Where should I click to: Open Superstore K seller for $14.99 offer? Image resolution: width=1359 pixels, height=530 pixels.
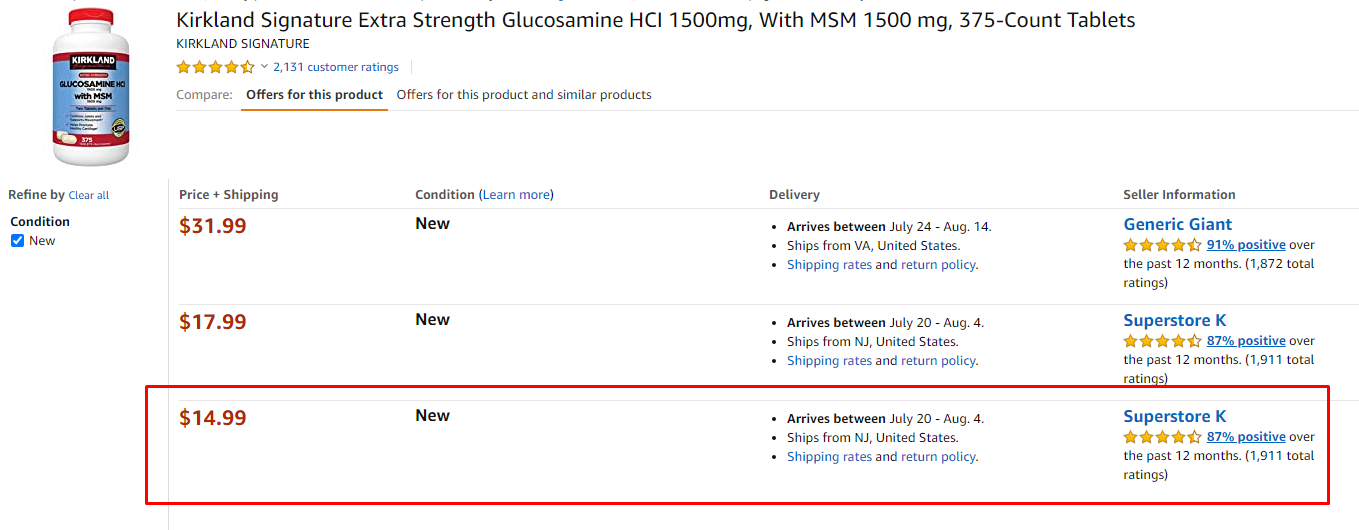click(1174, 416)
